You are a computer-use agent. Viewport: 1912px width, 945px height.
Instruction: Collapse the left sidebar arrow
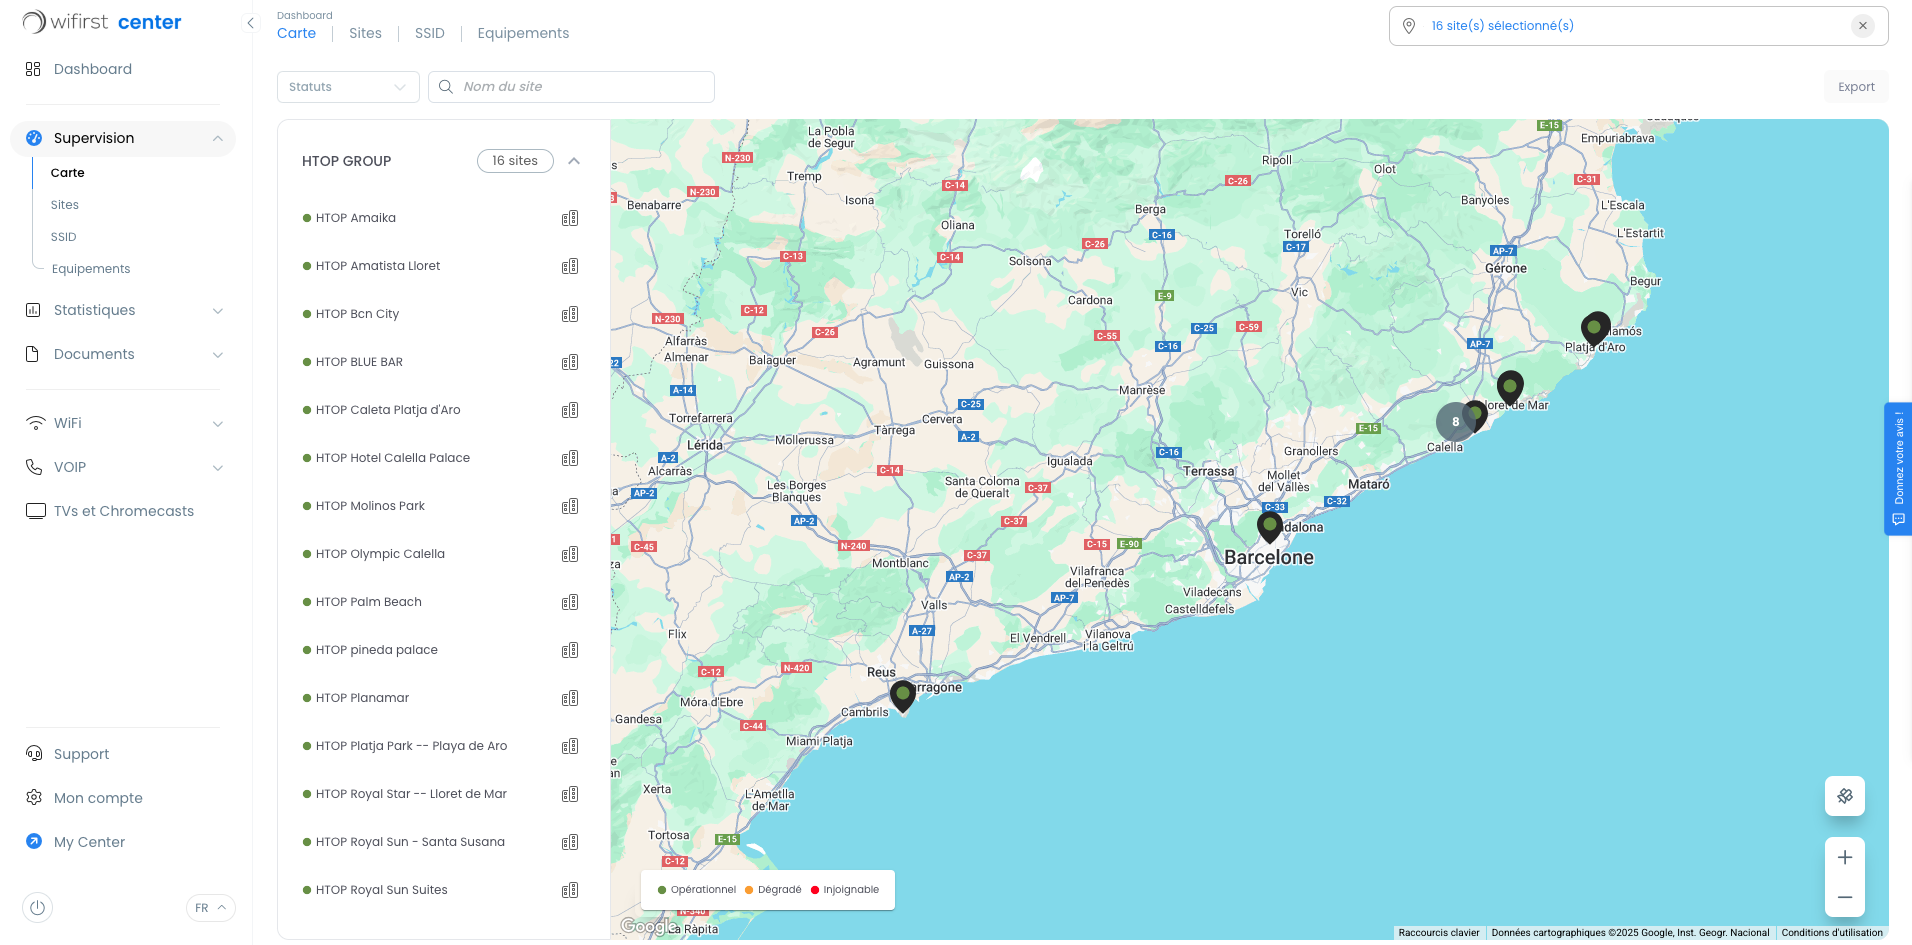click(x=250, y=23)
